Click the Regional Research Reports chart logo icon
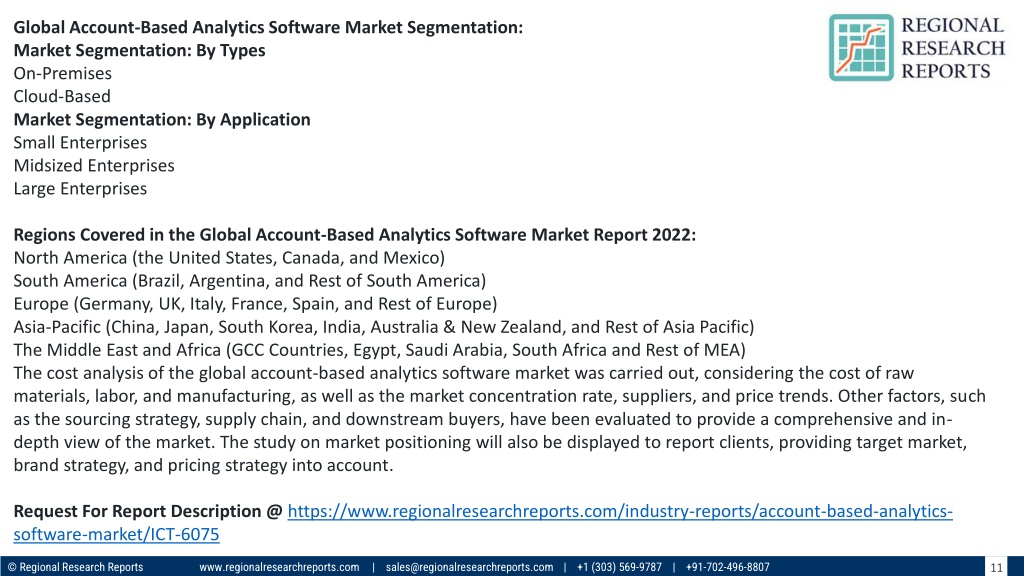The height and width of the screenshot is (576, 1024). click(861, 48)
